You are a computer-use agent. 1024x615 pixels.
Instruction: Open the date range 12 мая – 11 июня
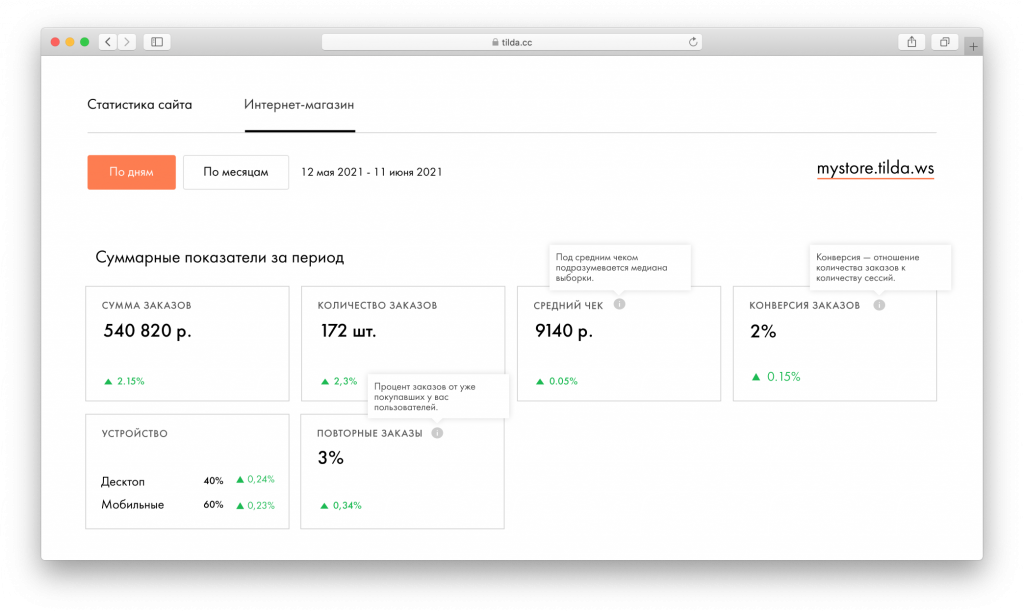[371, 172]
